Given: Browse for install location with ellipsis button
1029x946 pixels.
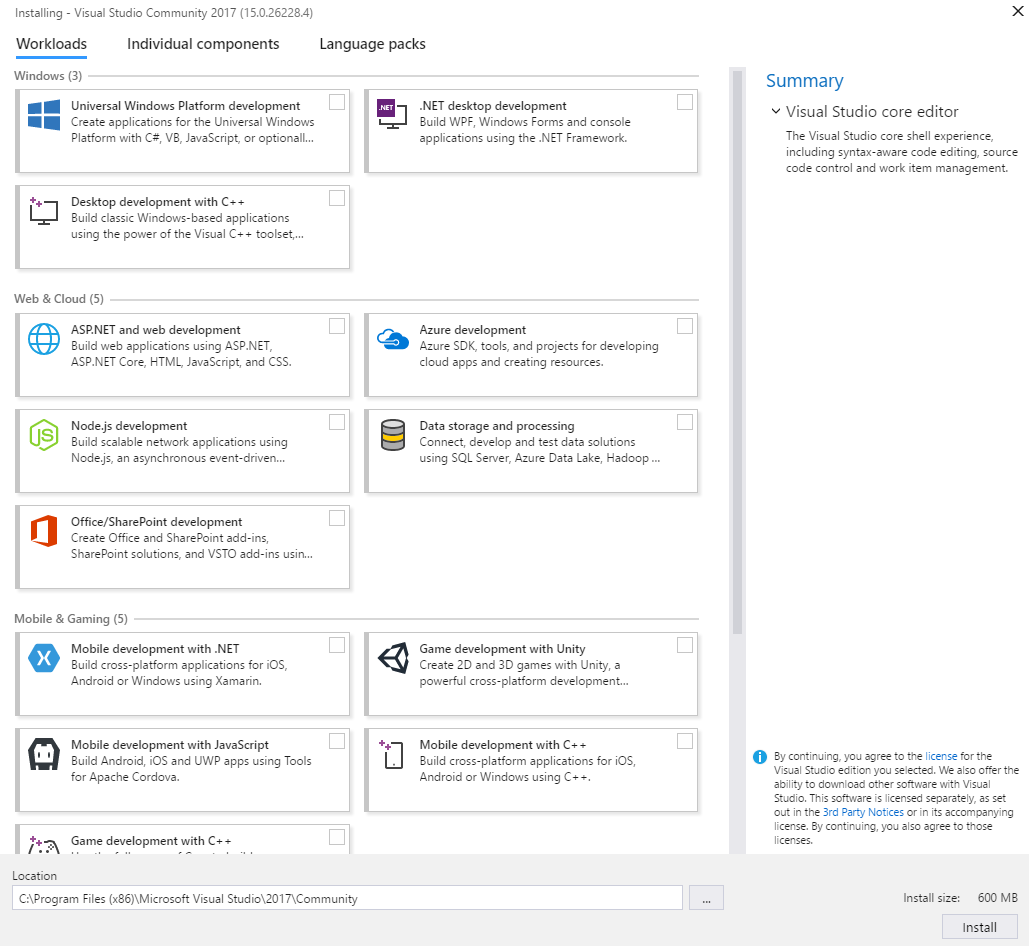Looking at the screenshot, I should tap(706, 898).
